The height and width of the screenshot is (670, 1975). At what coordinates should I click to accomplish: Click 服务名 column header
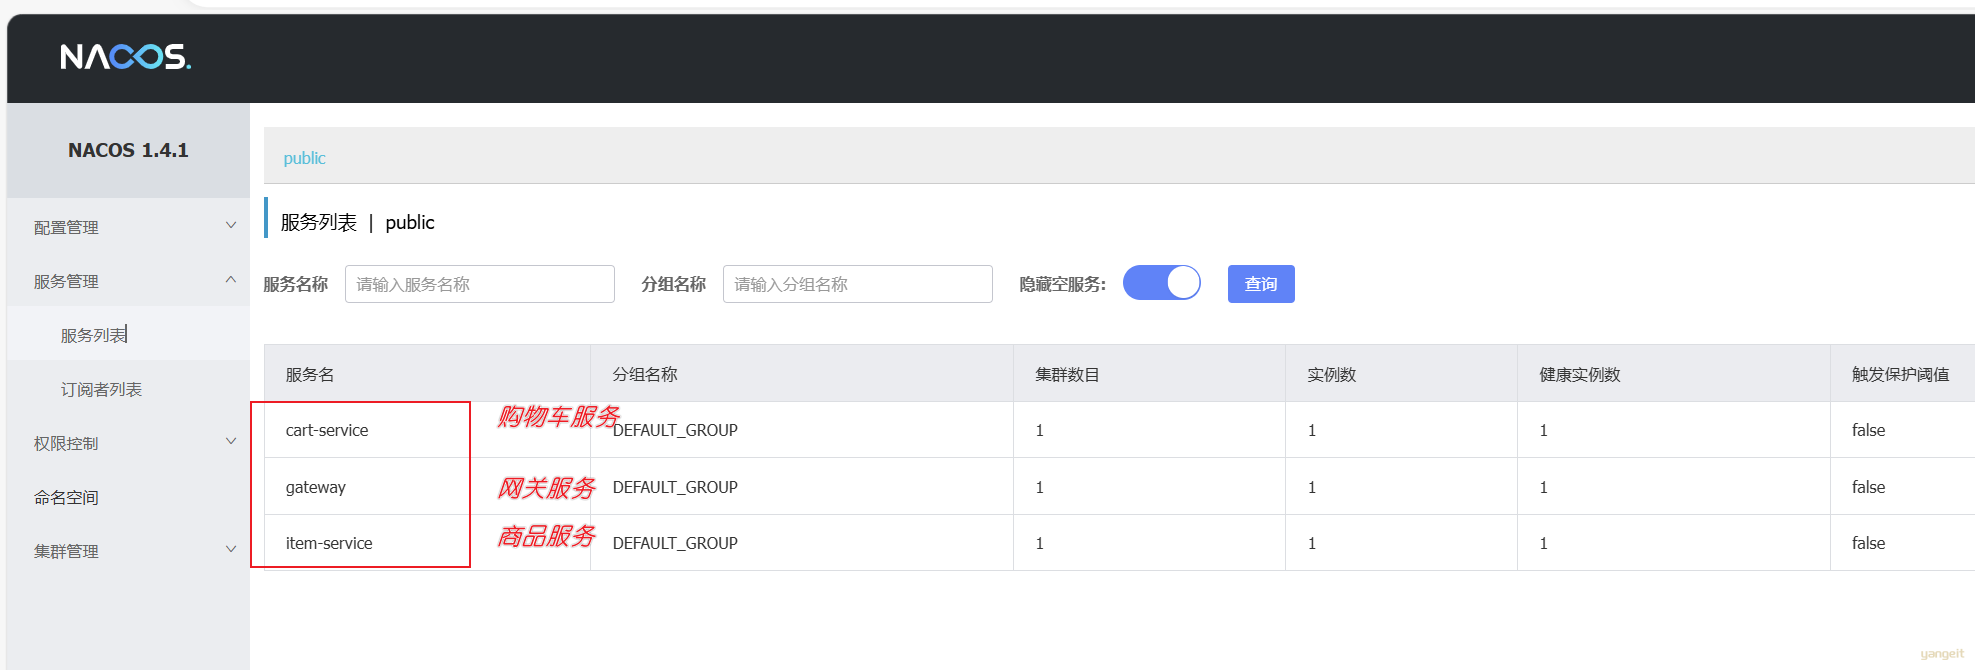pos(310,374)
